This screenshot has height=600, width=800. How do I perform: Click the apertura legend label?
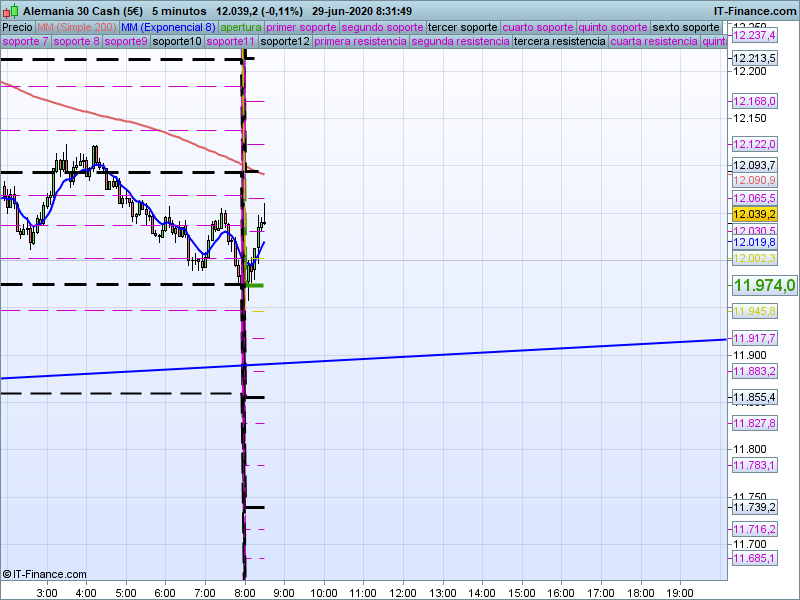(x=241, y=27)
